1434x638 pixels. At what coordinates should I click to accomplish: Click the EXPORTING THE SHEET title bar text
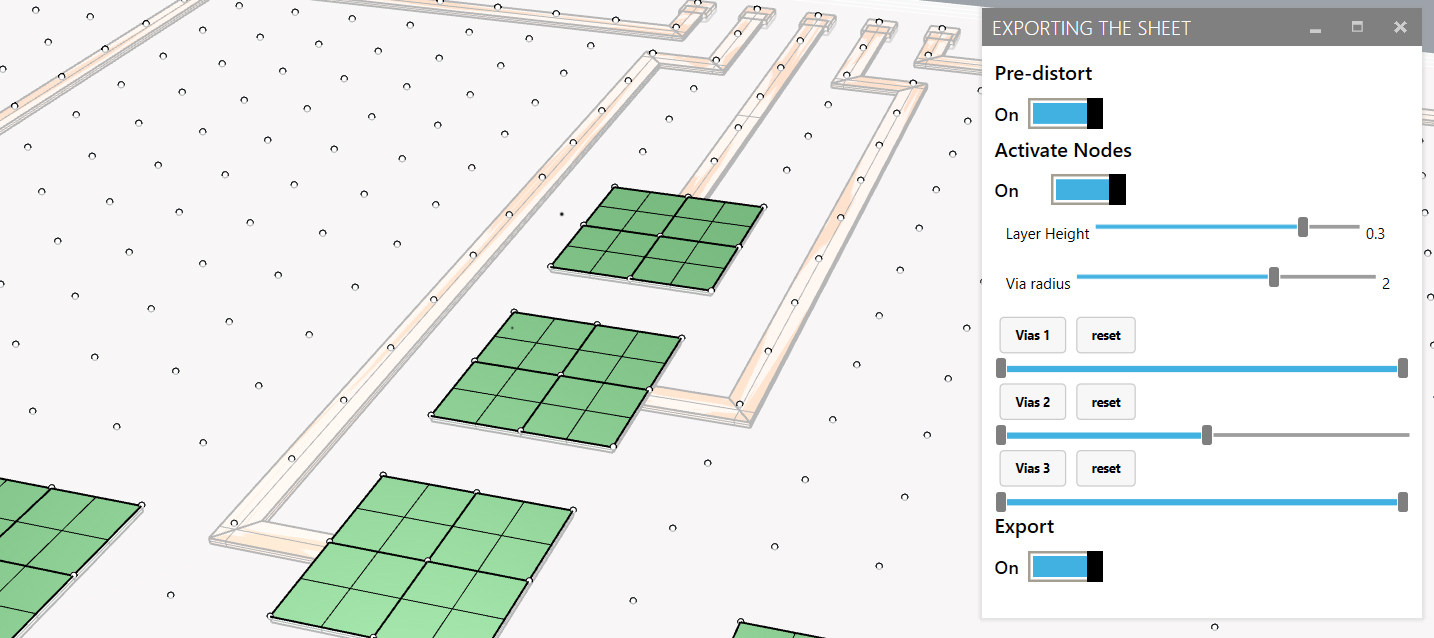1091,28
